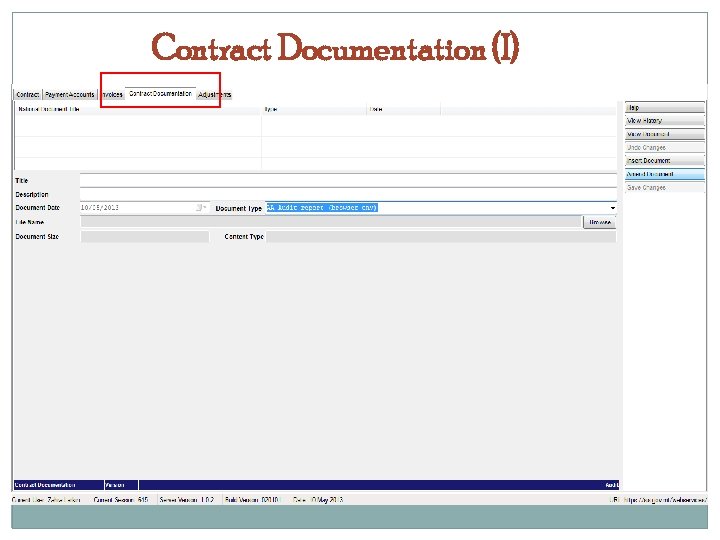Sort by the Type column header
Image resolution: width=720 pixels, height=540 pixels.
[314, 109]
